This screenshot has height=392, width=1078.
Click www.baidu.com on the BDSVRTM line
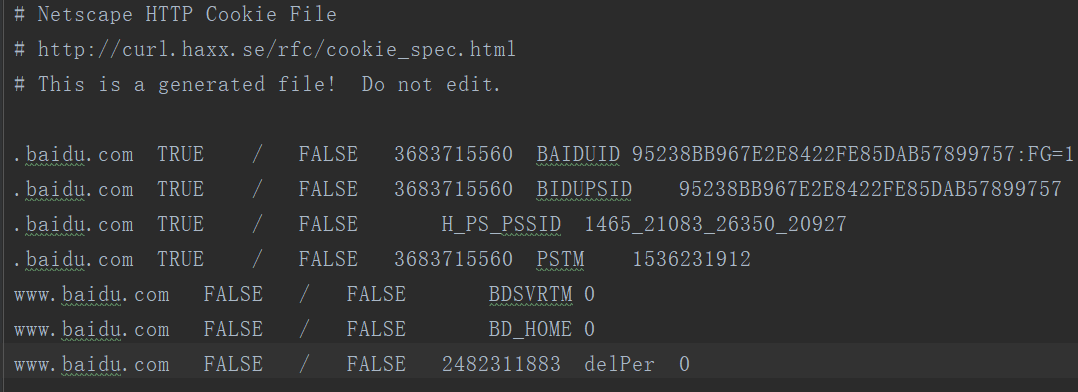[91, 295]
